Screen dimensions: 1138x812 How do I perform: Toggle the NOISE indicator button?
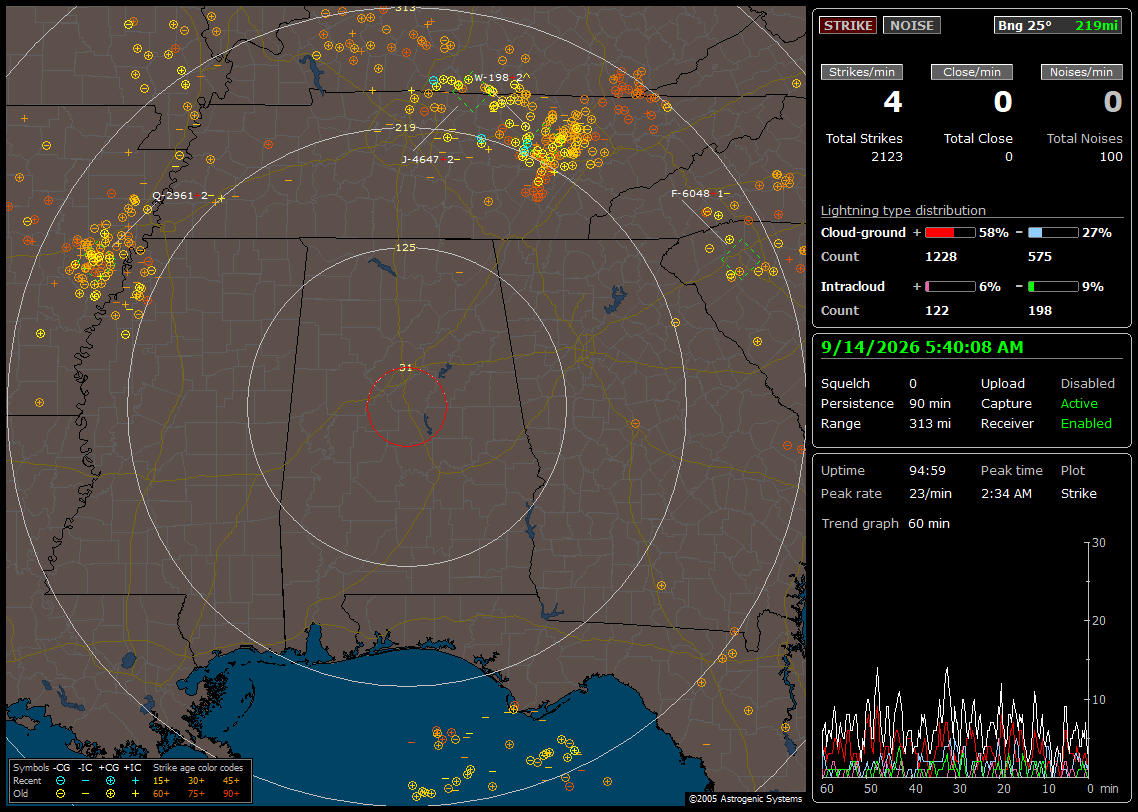(x=912, y=25)
